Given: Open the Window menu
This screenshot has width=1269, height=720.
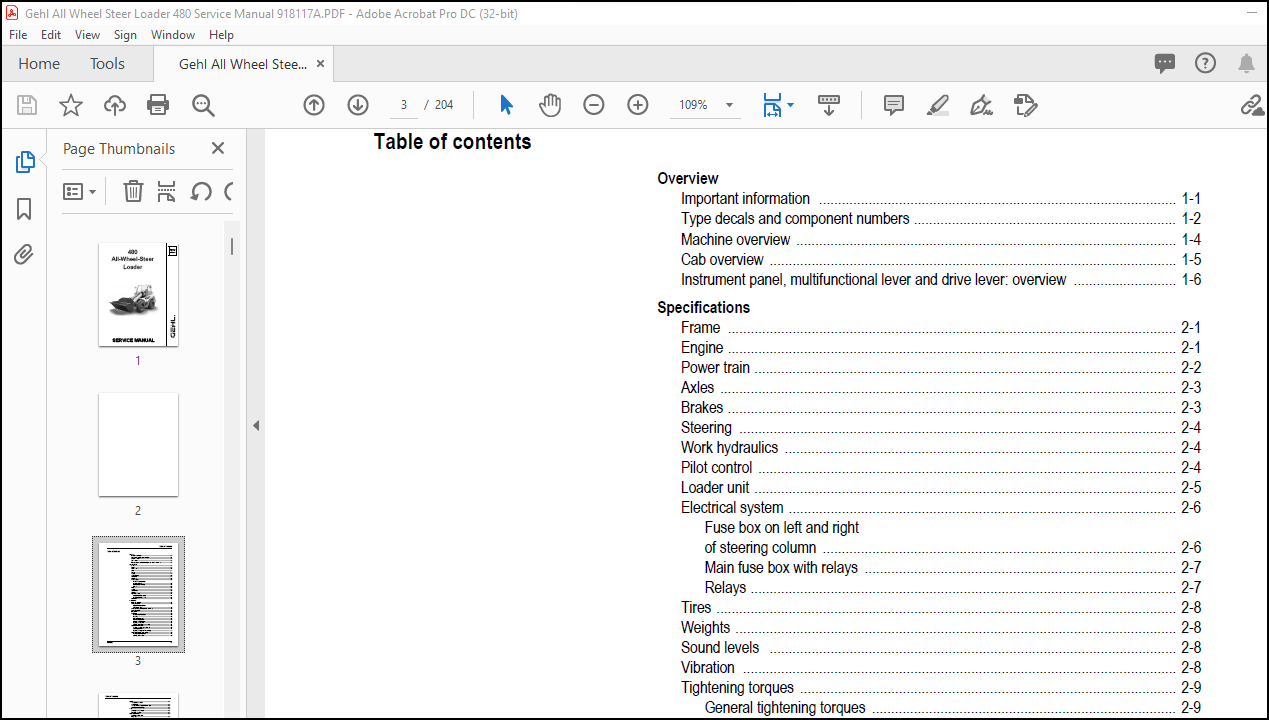Looking at the screenshot, I should pyautogui.click(x=173, y=34).
